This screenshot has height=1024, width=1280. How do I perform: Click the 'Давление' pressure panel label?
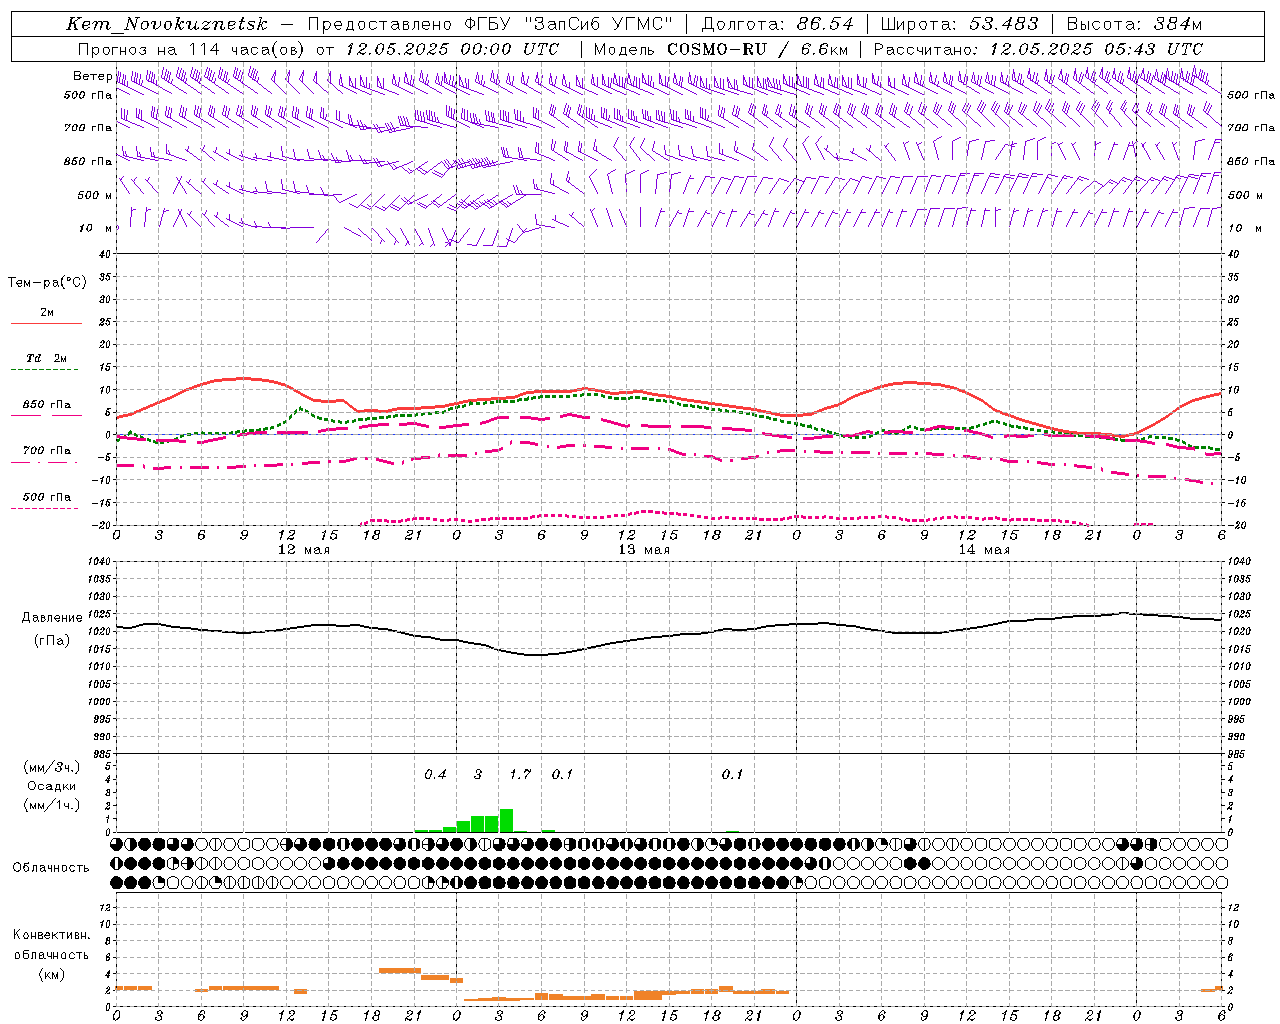click(x=51, y=618)
